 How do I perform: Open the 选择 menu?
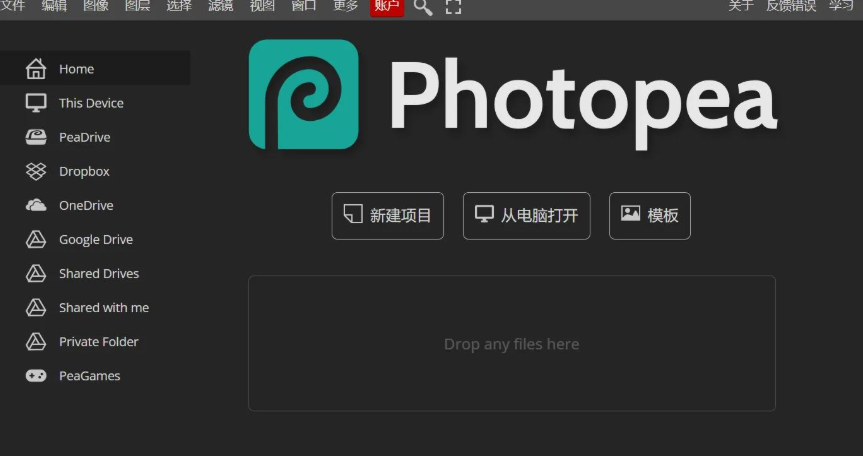(x=179, y=6)
